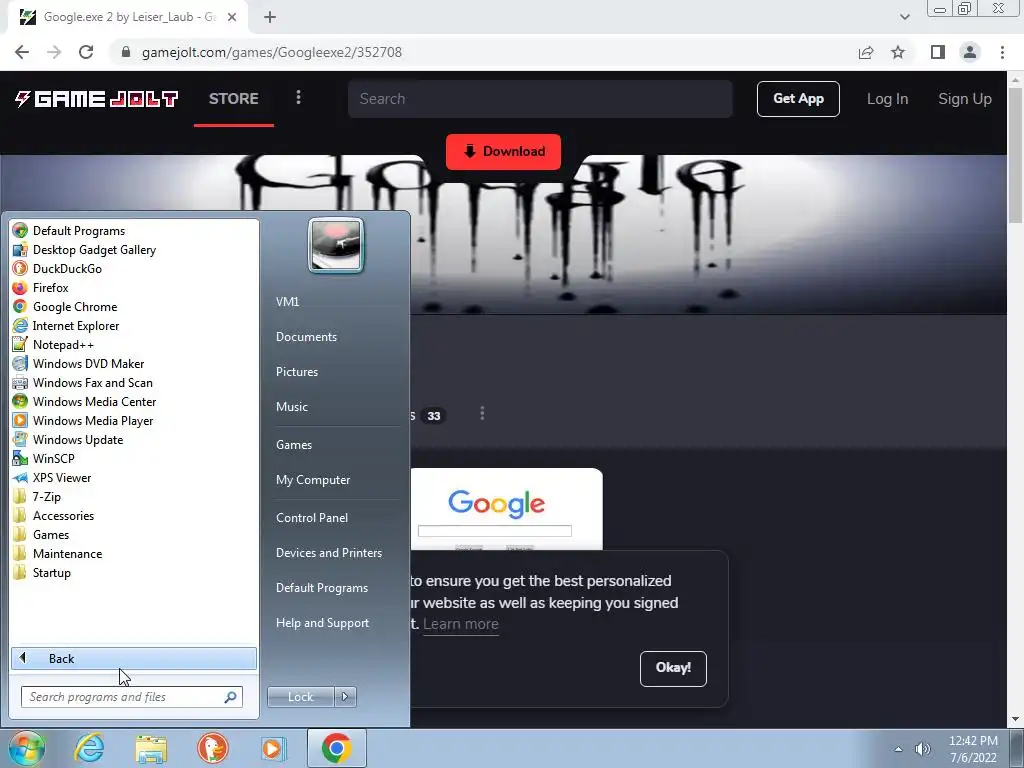This screenshot has height=768, width=1024.
Task: Open the VM1 user folder
Action: point(287,302)
